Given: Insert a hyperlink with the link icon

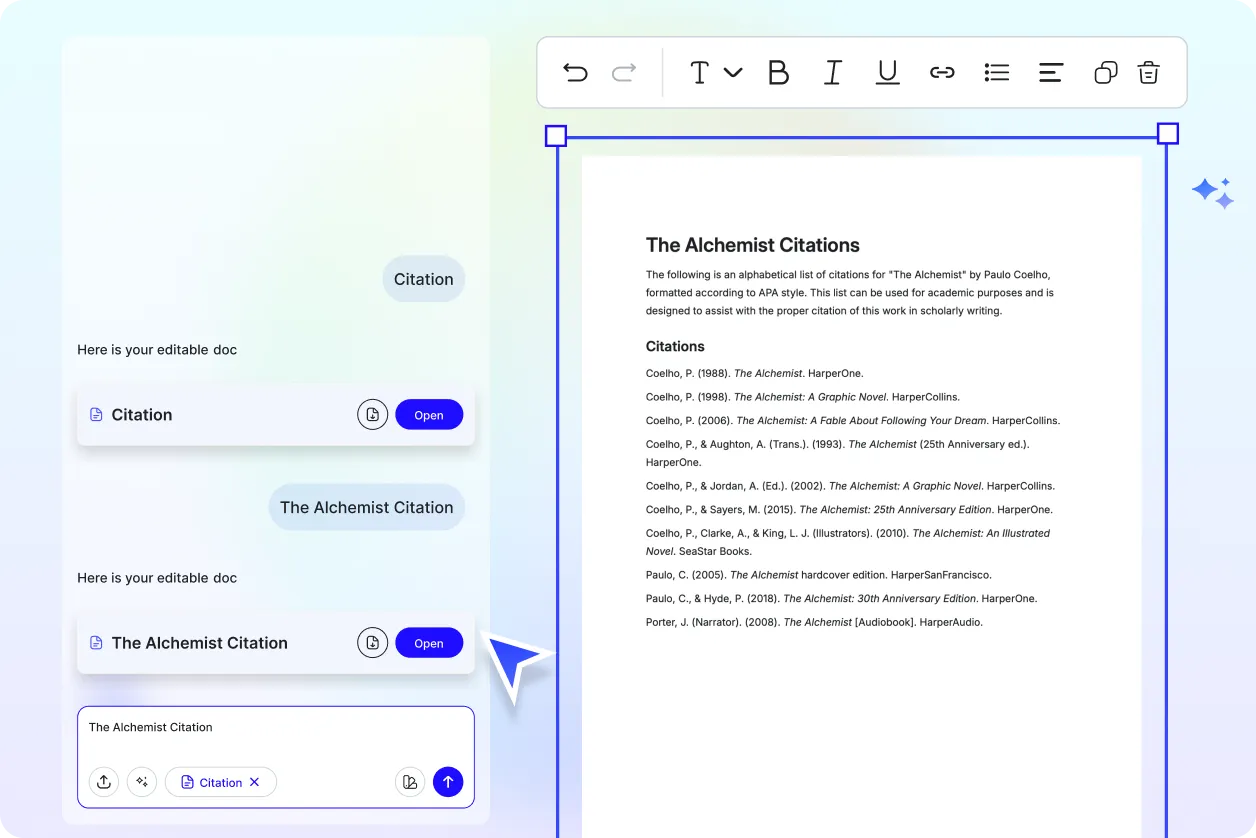Looking at the screenshot, I should (942, 72).
